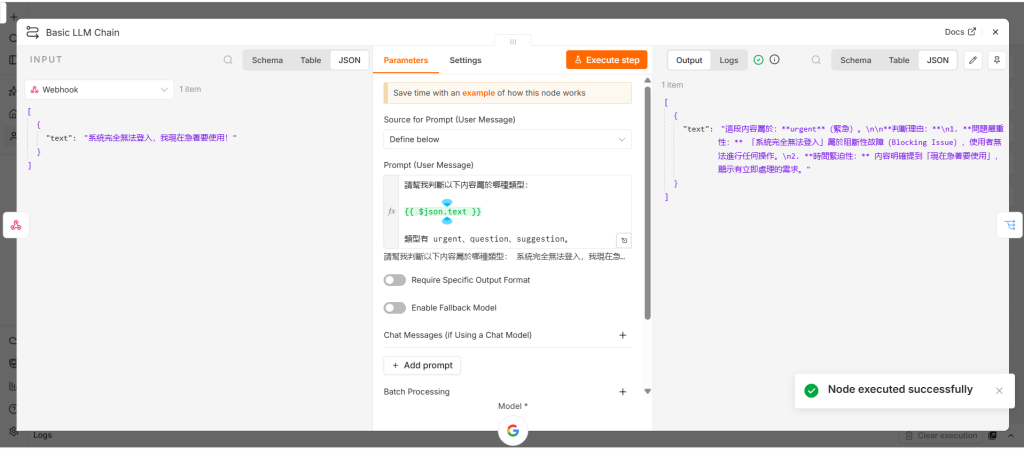Open the Google model sub-node icon
Image resolution: width=1024 pixels, height=449 pixels.
click(513, 430)
